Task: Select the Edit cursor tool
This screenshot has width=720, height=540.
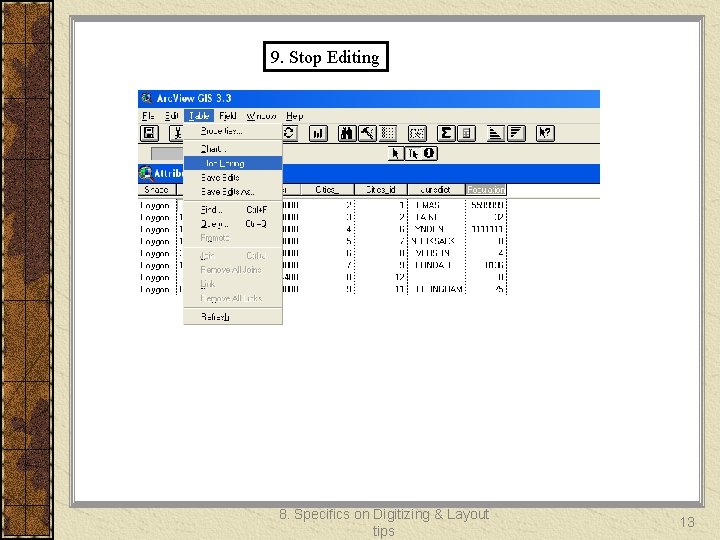Action: tap(412, 153)
